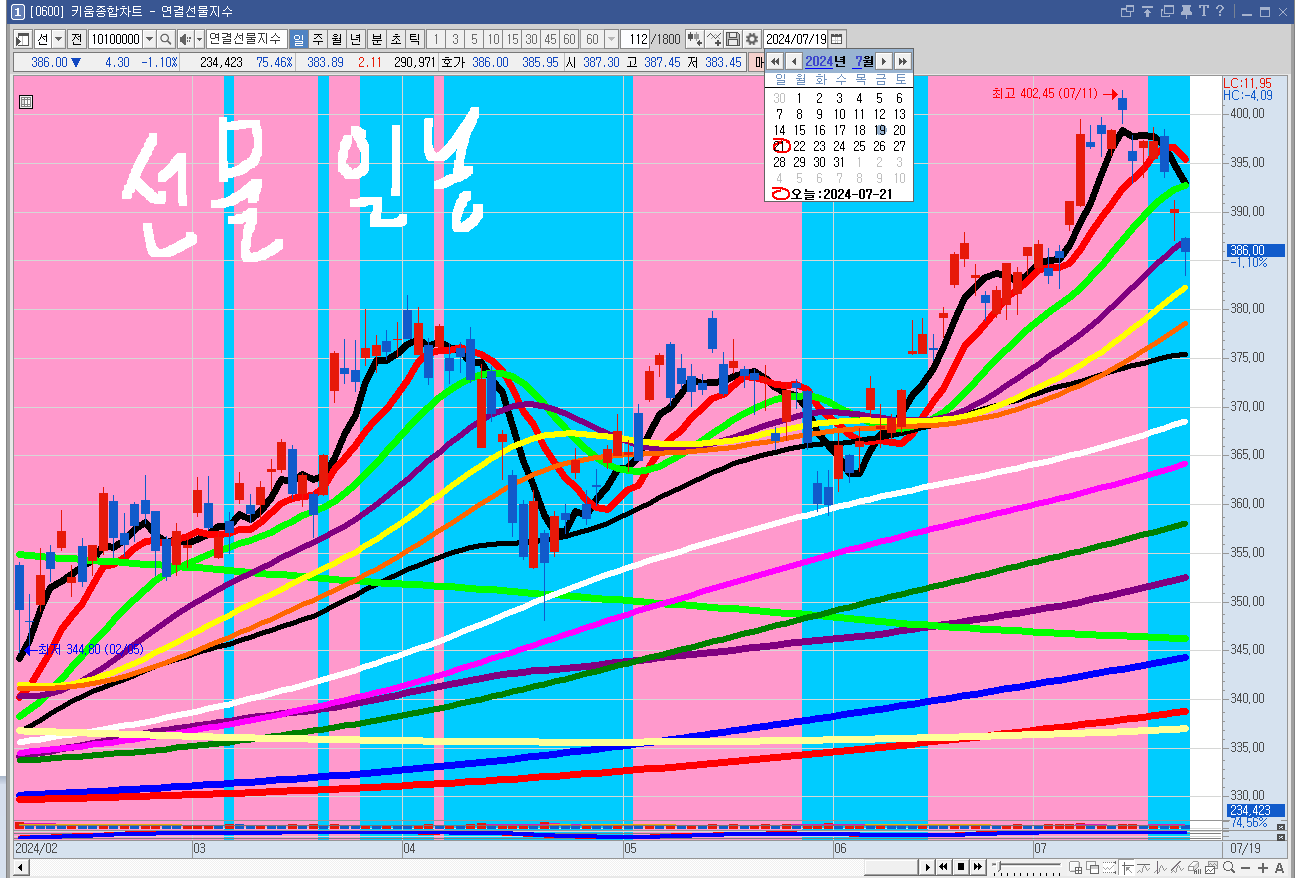
Task: Go to previous month in calendar
Action: (x=794, y=62)
